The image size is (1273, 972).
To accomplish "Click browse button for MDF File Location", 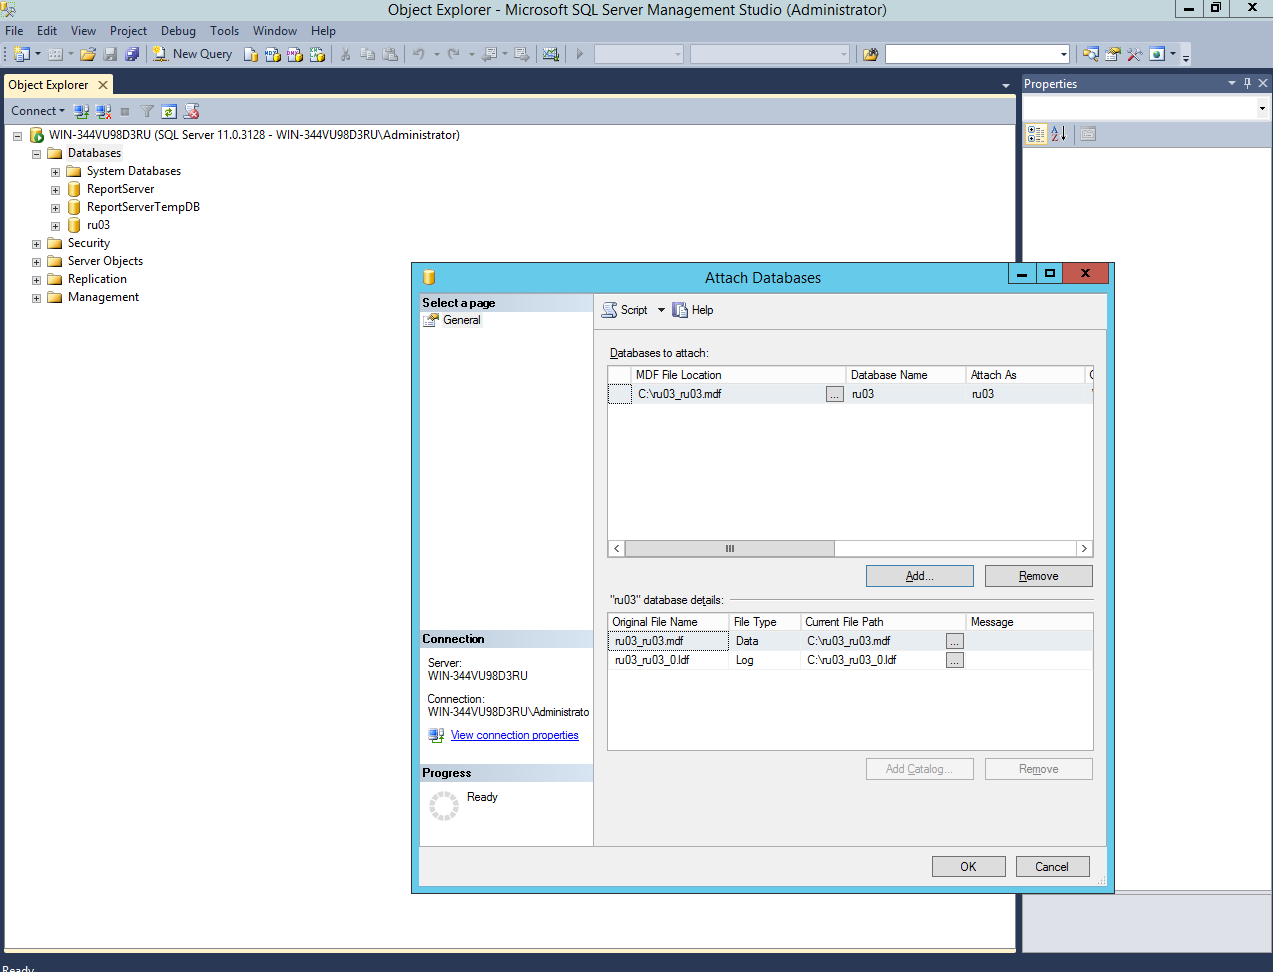I will [x=835, y=395].
